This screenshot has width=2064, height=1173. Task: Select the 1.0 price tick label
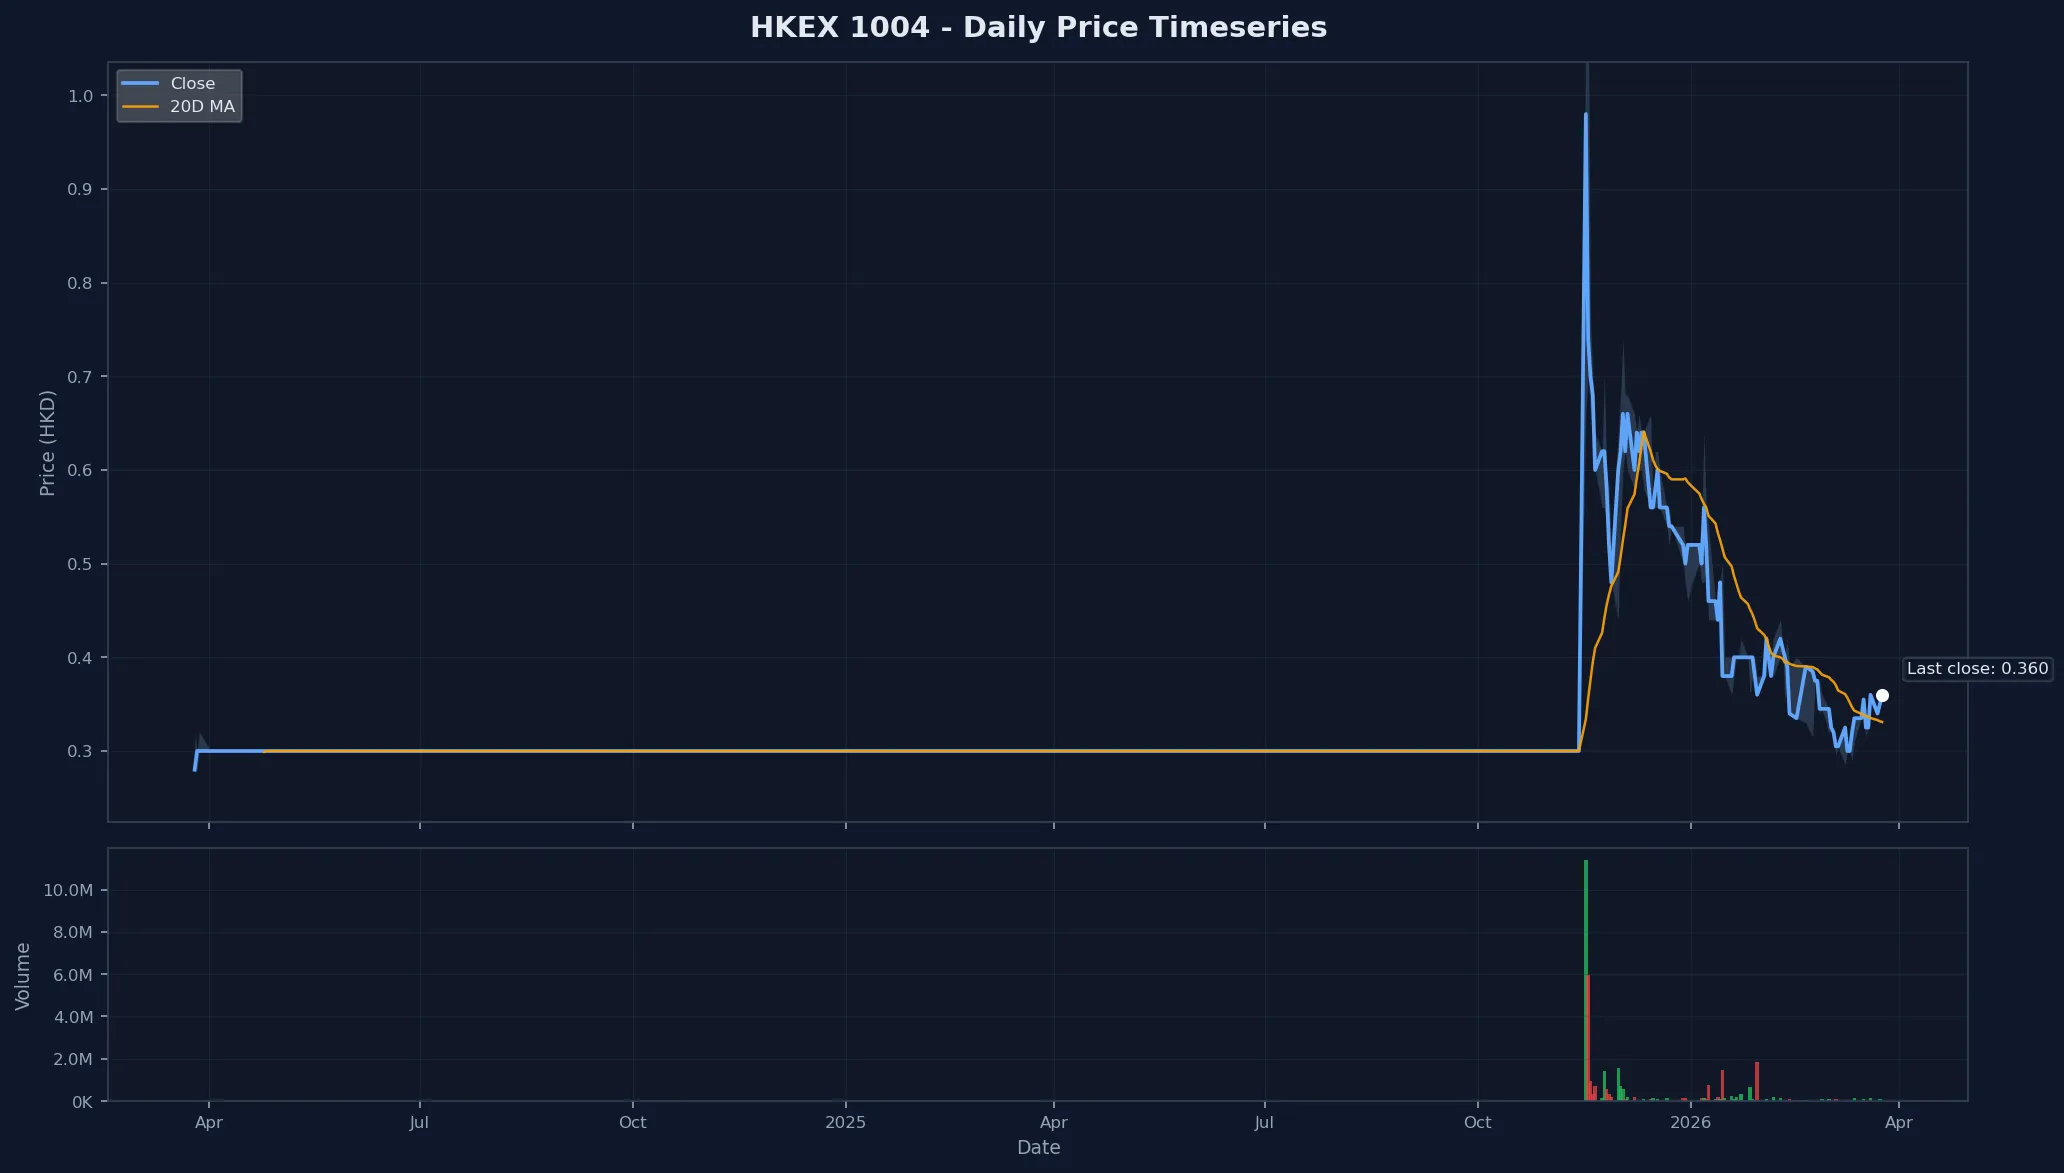click(x=78, y=96)
